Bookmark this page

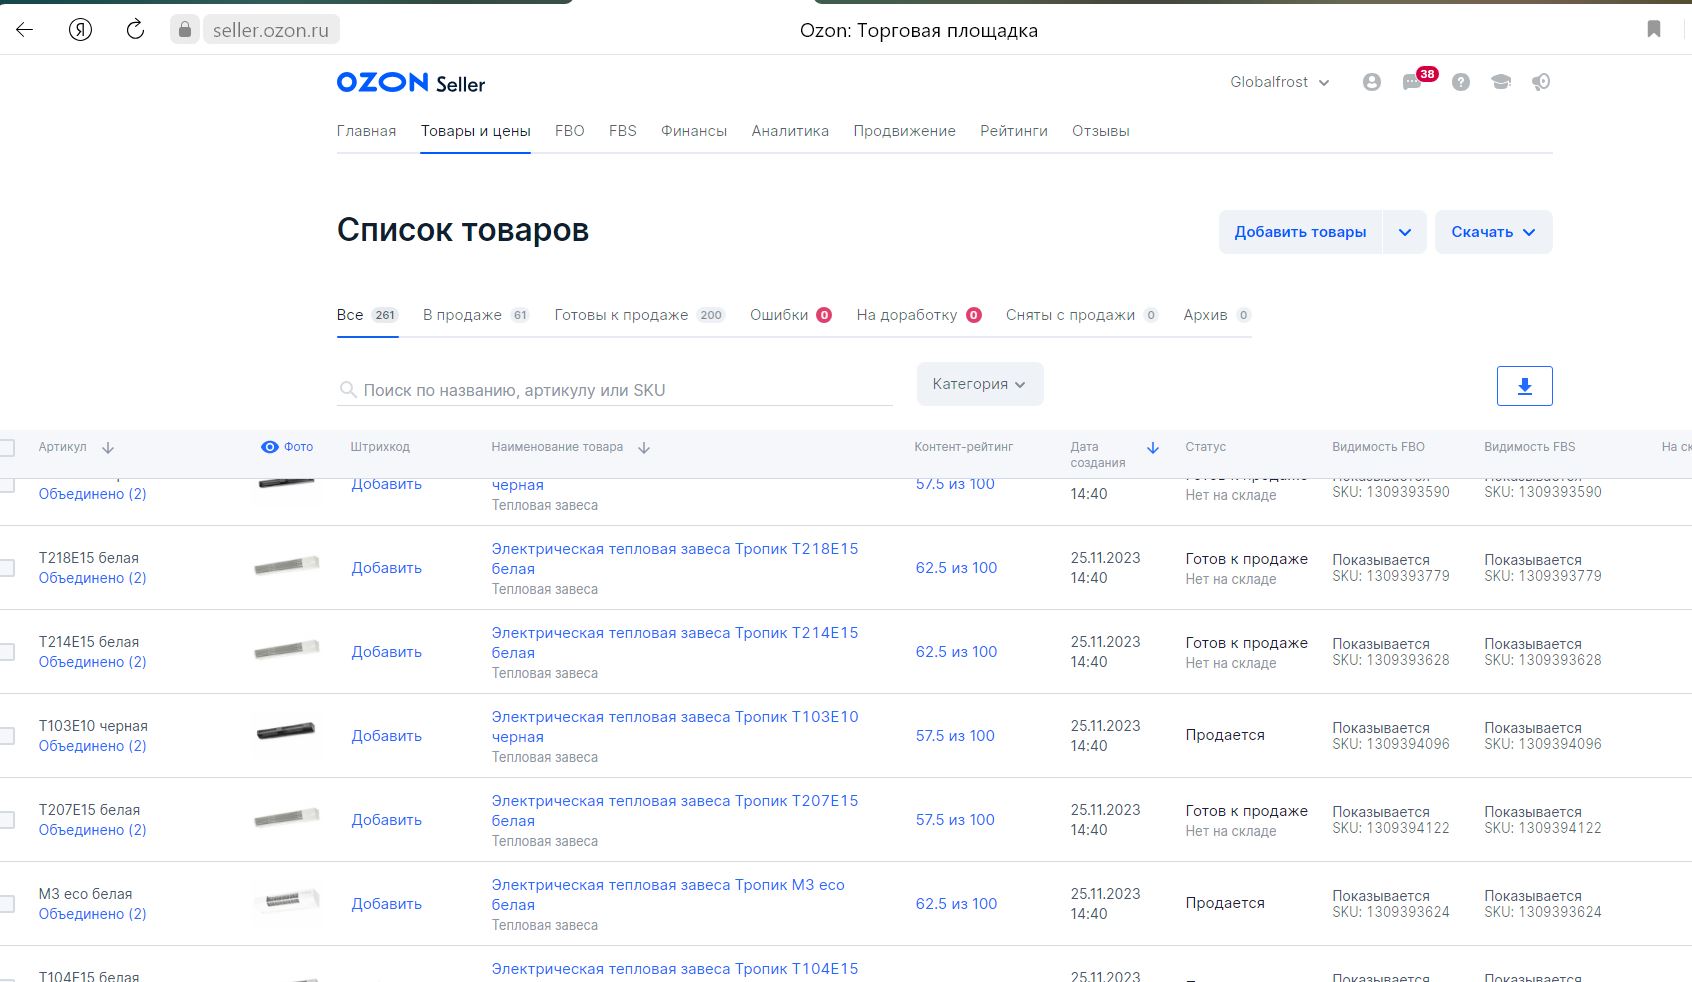1654,29
